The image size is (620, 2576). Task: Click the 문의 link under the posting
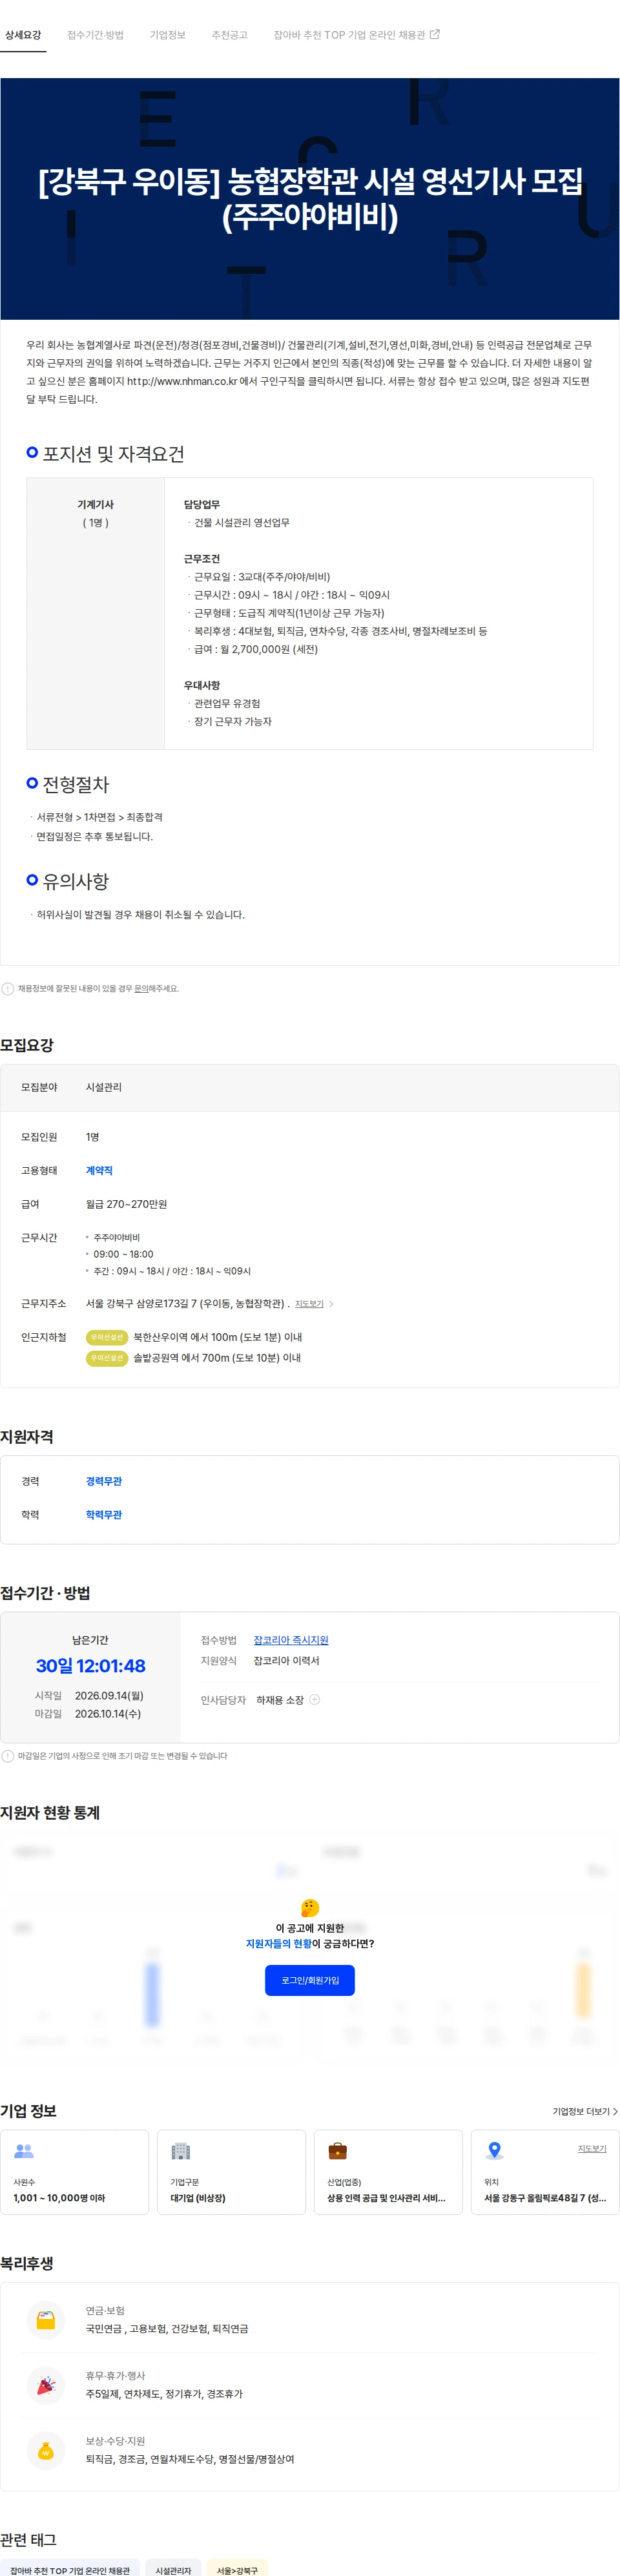tap(141, 989)
